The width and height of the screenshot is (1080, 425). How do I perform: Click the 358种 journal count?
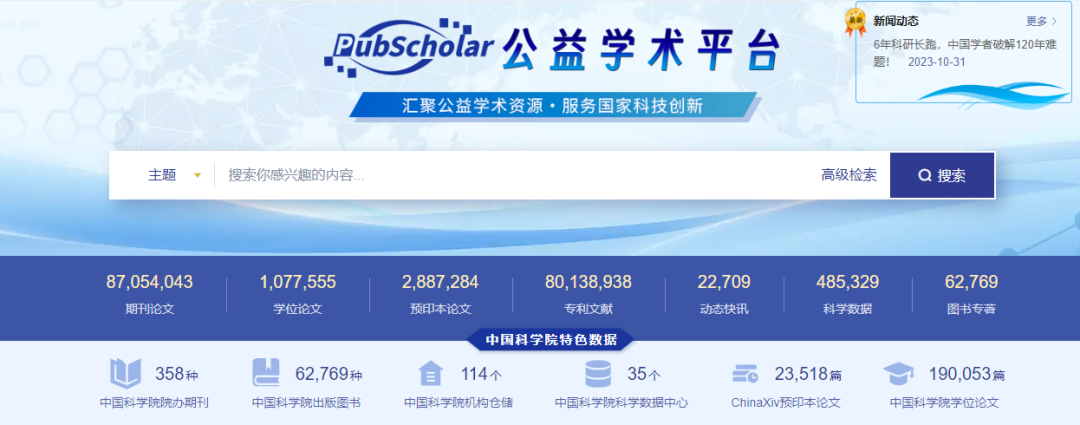click(x=177, y=374)
